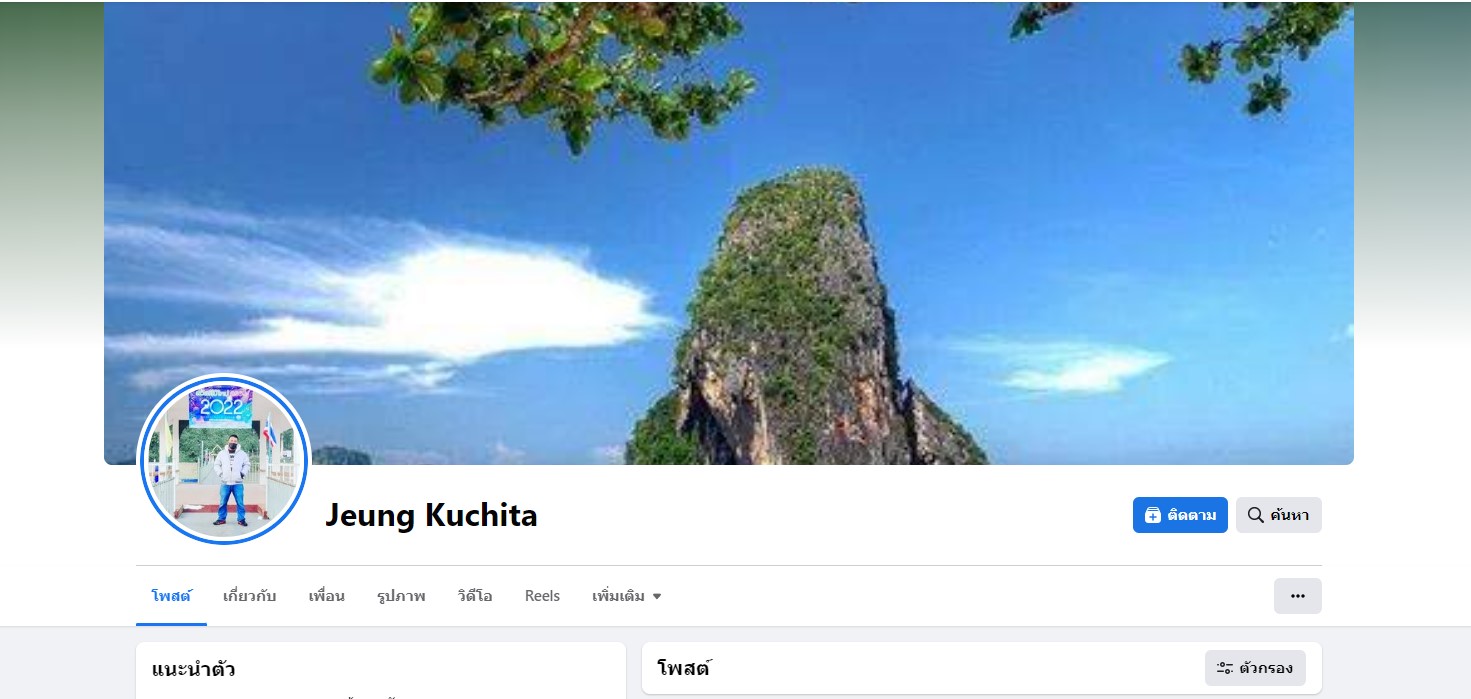The width and height of the screenshot is (1471, 699).
Task: Open the circular profile picture
Action: (x=225, y=458)
